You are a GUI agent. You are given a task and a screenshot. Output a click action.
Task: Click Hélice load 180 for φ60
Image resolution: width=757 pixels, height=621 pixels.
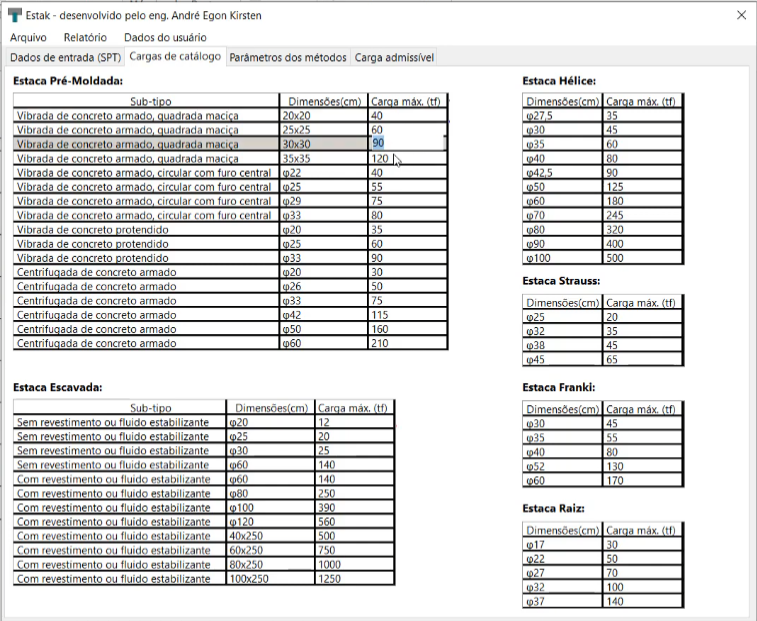[643, 201]
